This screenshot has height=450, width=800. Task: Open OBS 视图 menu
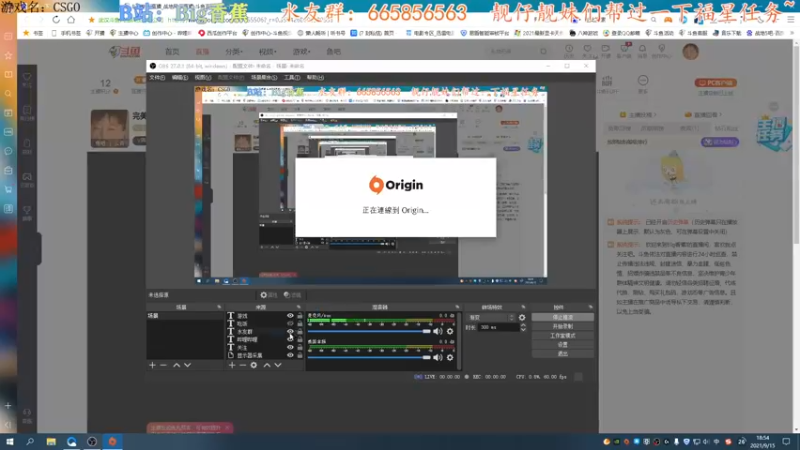[203, 78]
